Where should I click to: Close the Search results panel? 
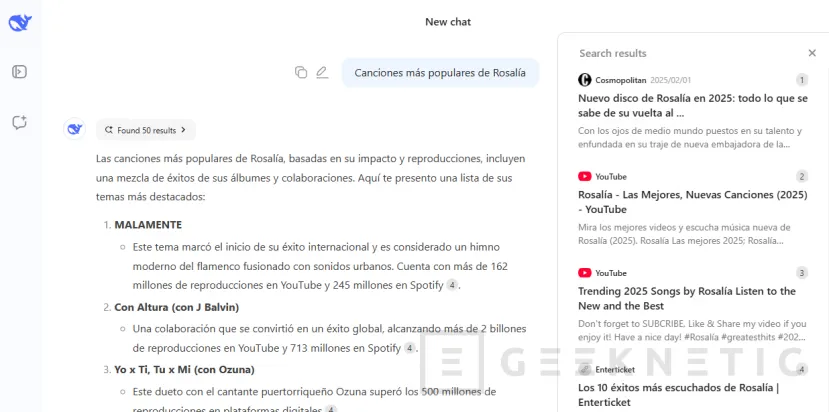point(812,53)
